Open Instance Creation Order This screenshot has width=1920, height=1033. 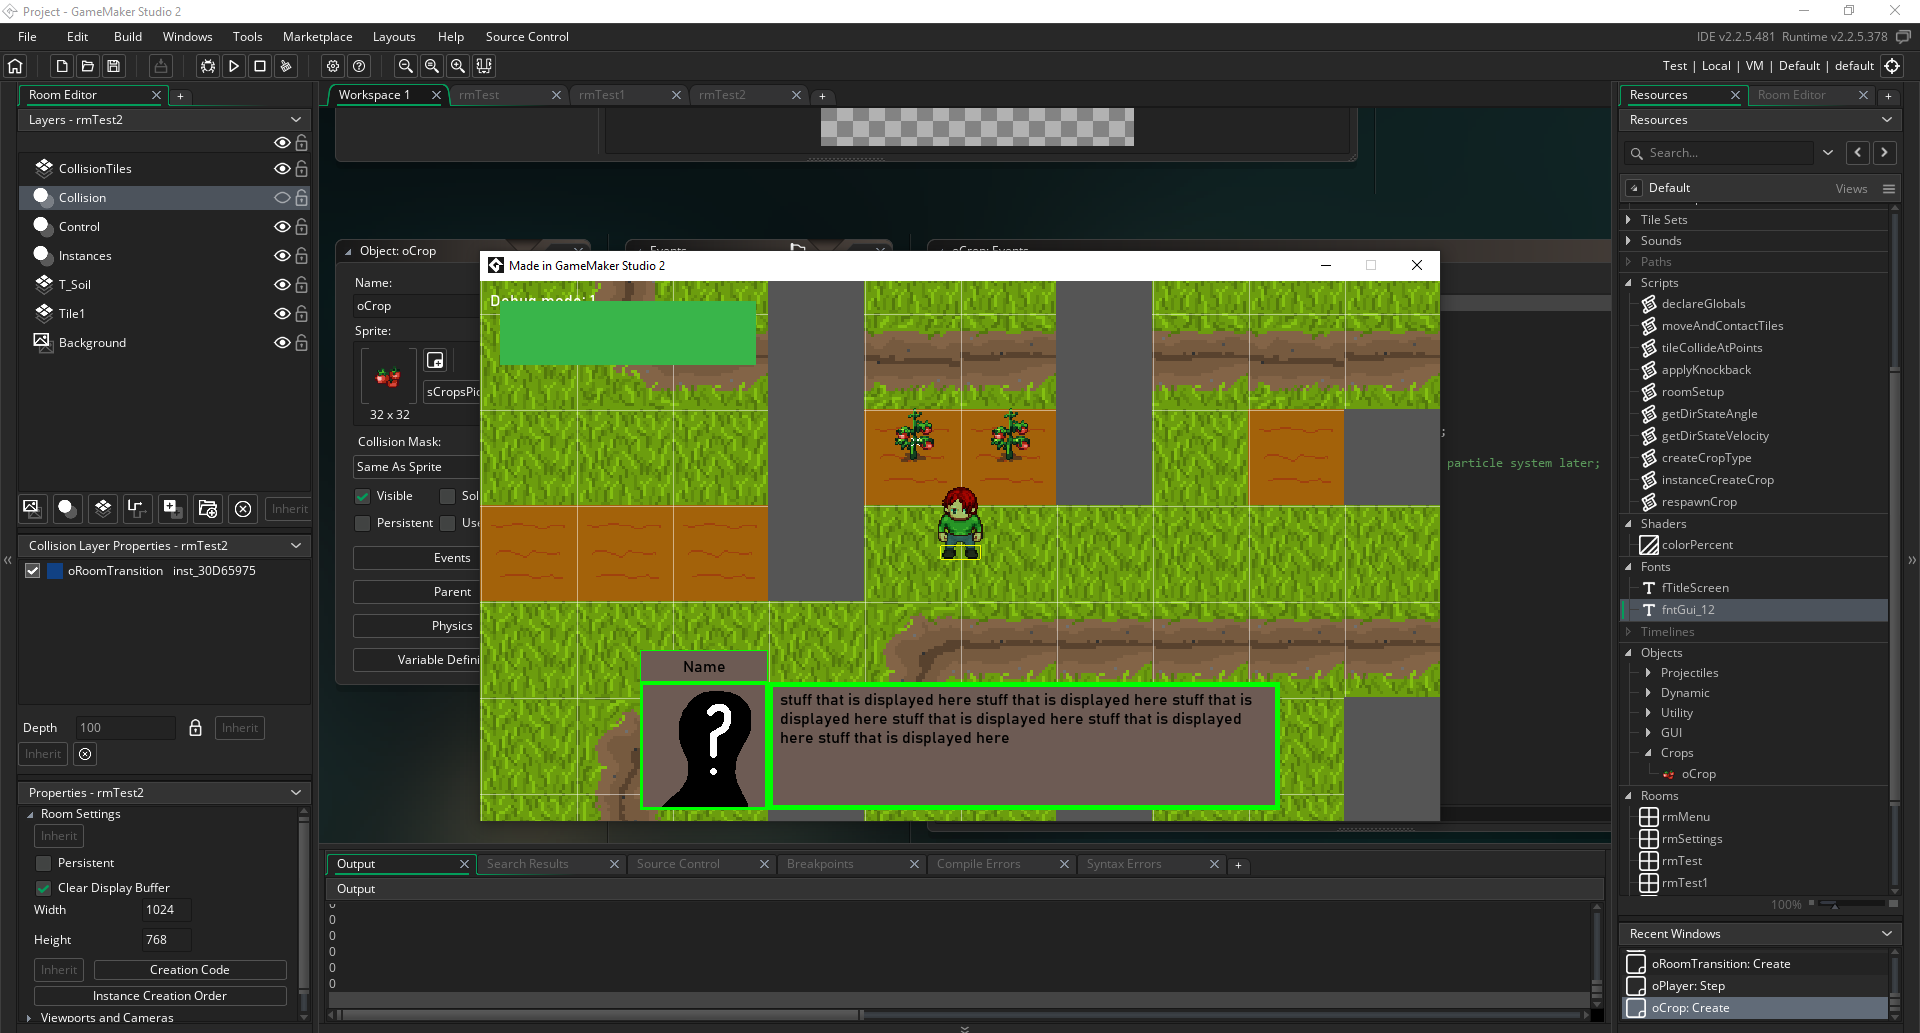(160, 996)
